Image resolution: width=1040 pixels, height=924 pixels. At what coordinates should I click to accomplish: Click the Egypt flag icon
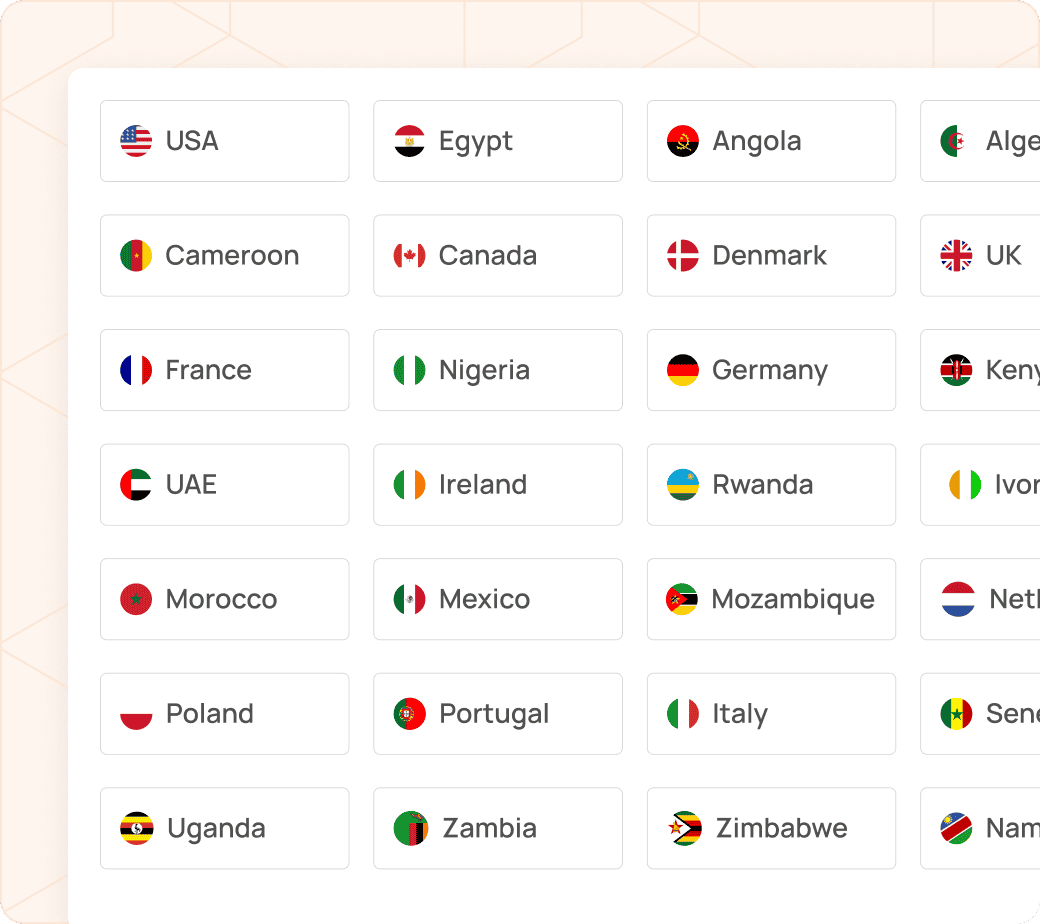(x=410, y=141)
